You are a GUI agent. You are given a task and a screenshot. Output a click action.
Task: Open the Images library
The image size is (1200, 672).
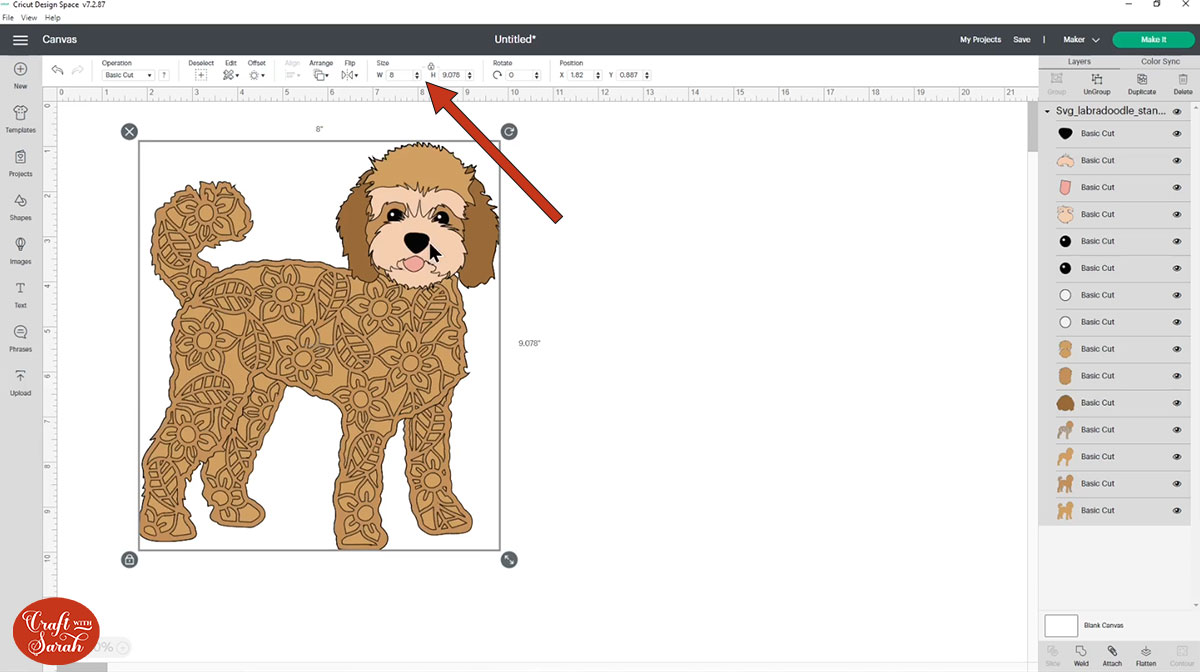(20, 249)
